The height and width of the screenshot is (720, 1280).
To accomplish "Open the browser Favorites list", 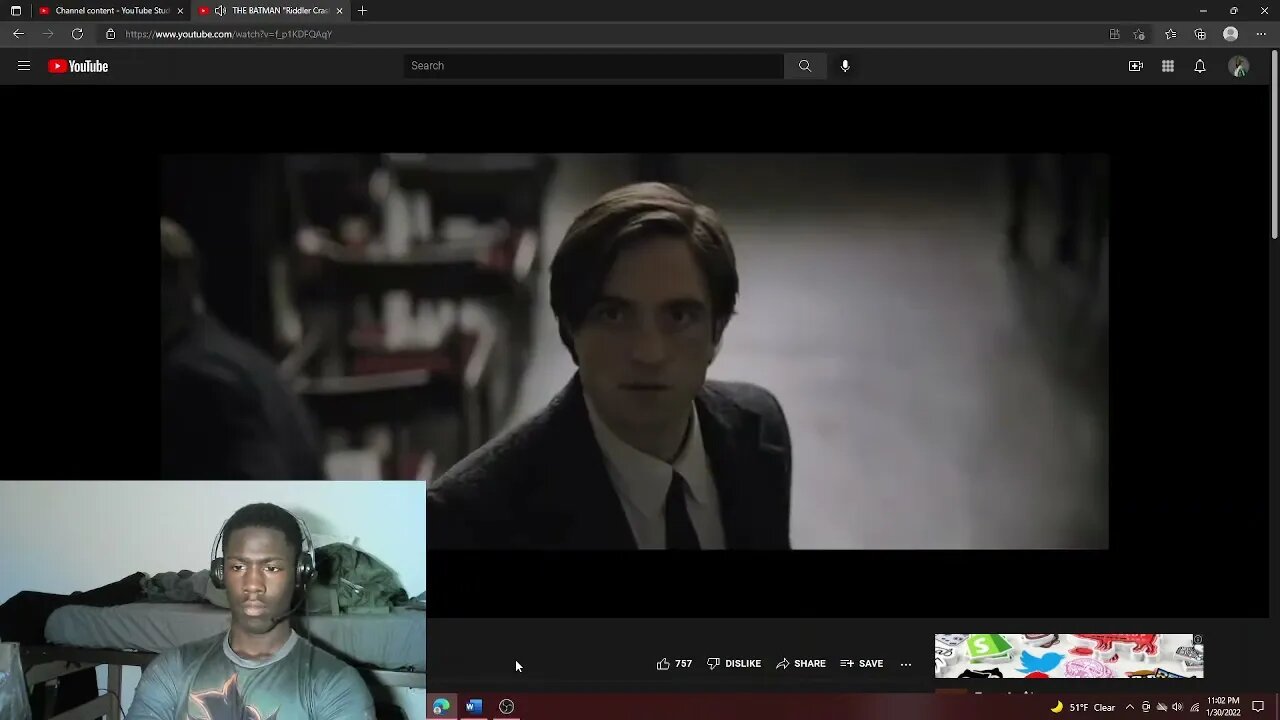I will tap(1171, 34).
